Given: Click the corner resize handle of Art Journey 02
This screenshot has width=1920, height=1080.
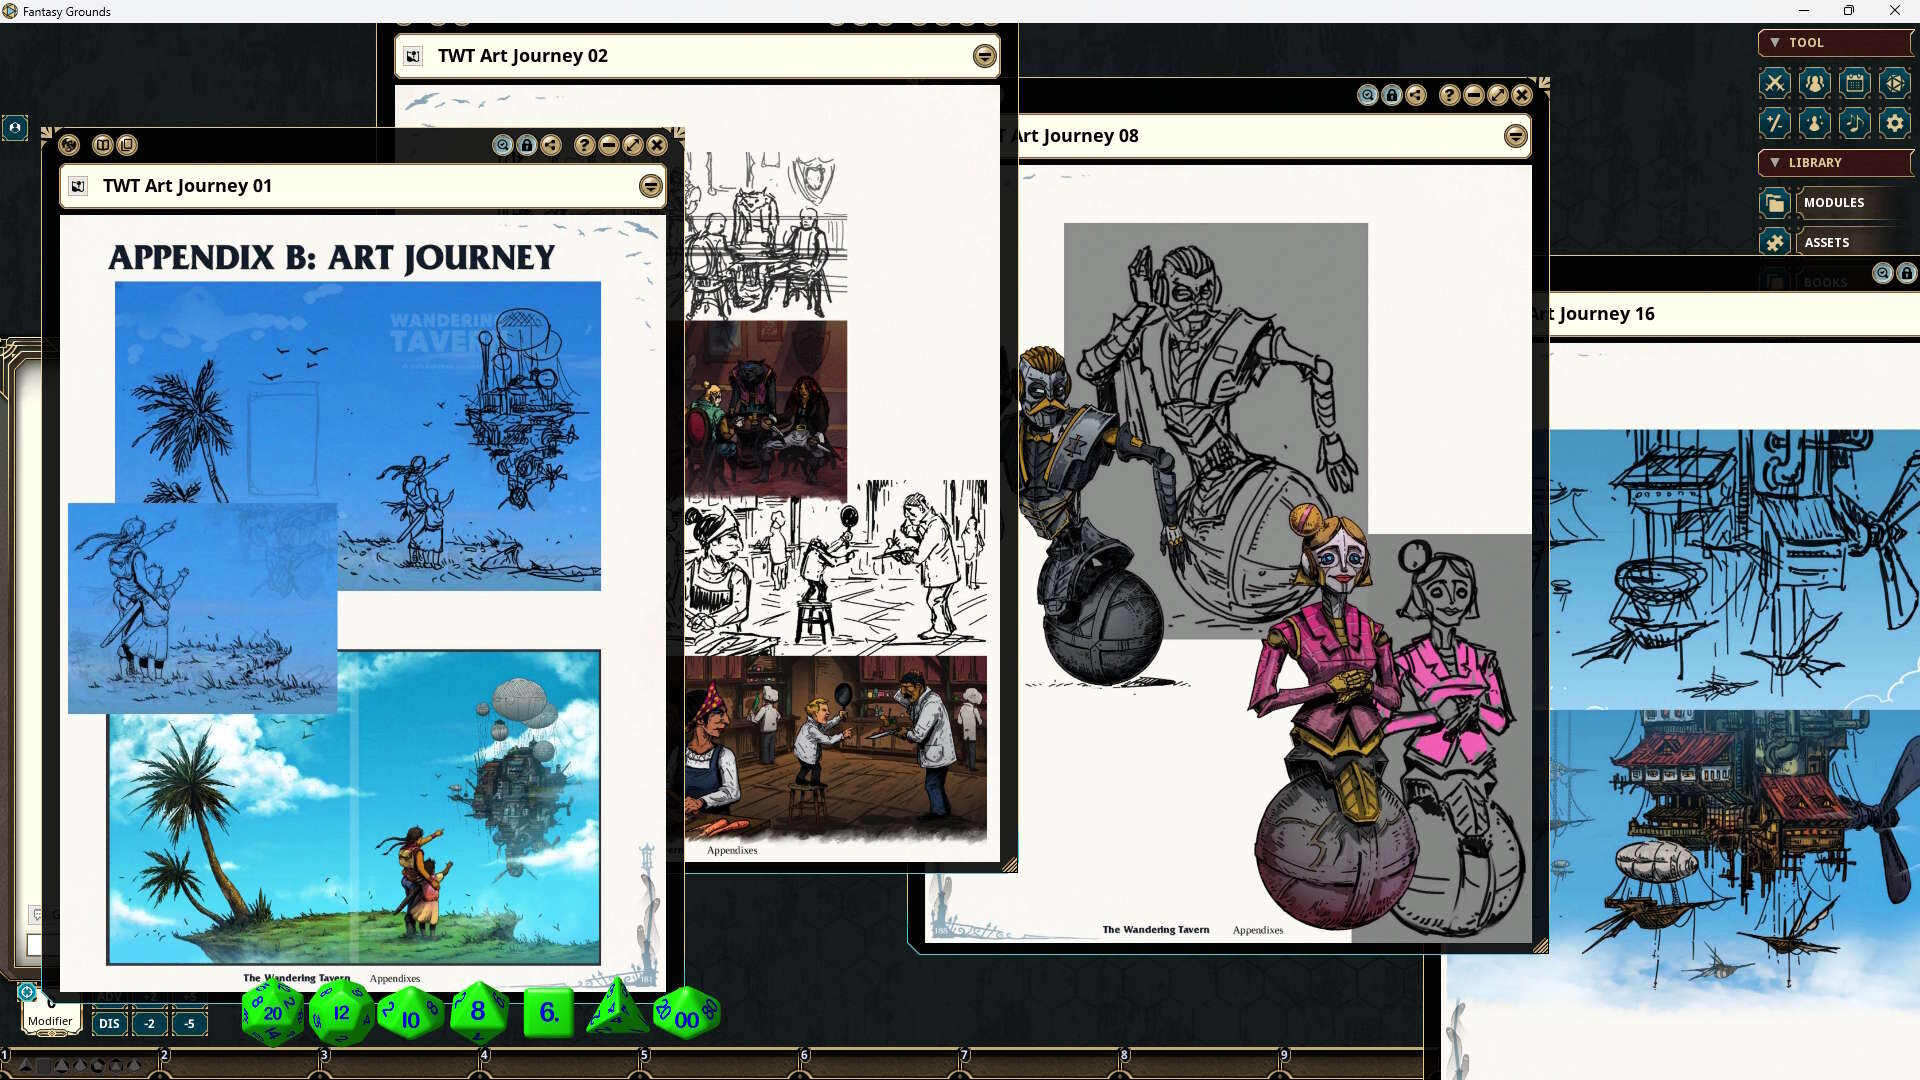Looking at the screenshot, I should (x=1009, y=865).
